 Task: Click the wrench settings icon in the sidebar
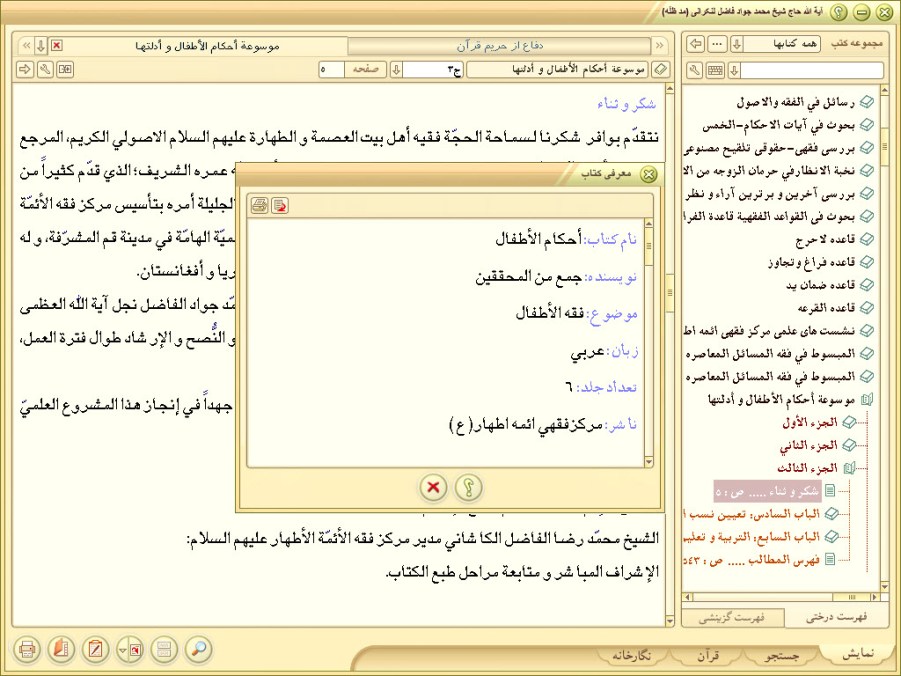pyautogui.click(x=696, y=70)
